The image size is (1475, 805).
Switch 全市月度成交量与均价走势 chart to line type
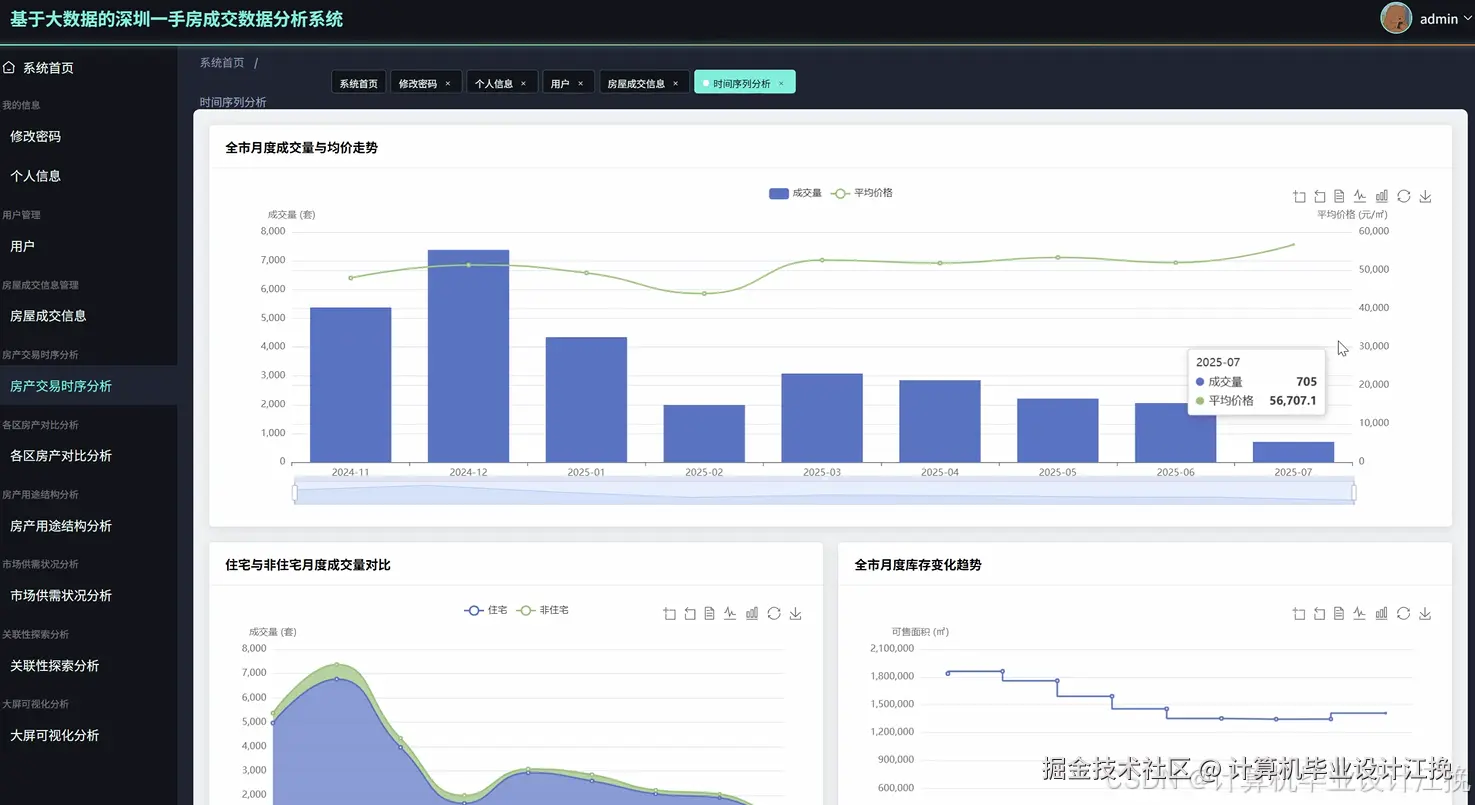coord(1360,197)
